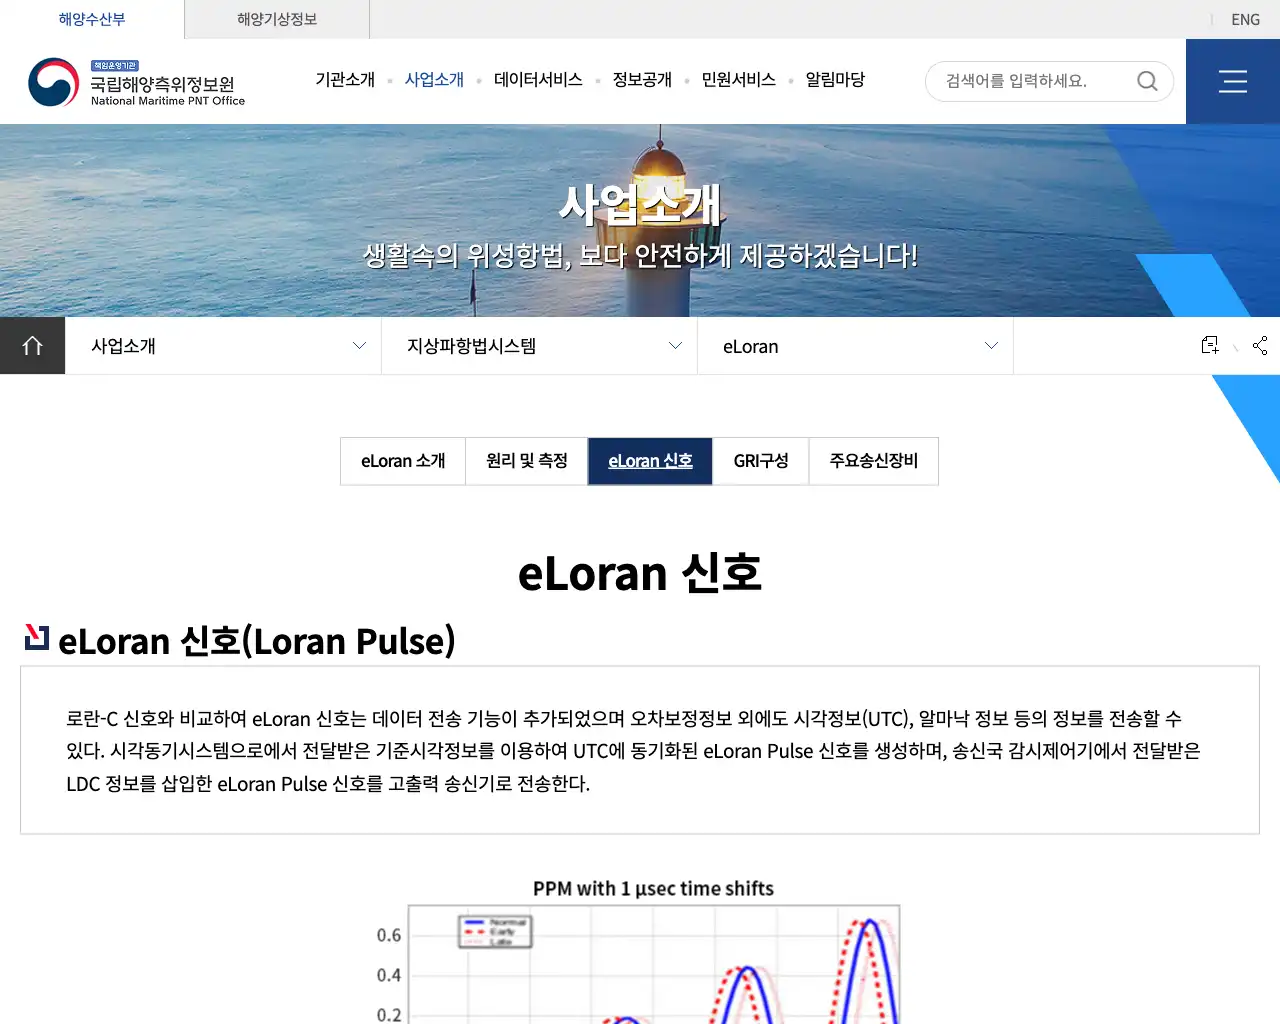The image size is (1280, 1024).
Task: Switch language via ENG link
Action: point(1245,19)
